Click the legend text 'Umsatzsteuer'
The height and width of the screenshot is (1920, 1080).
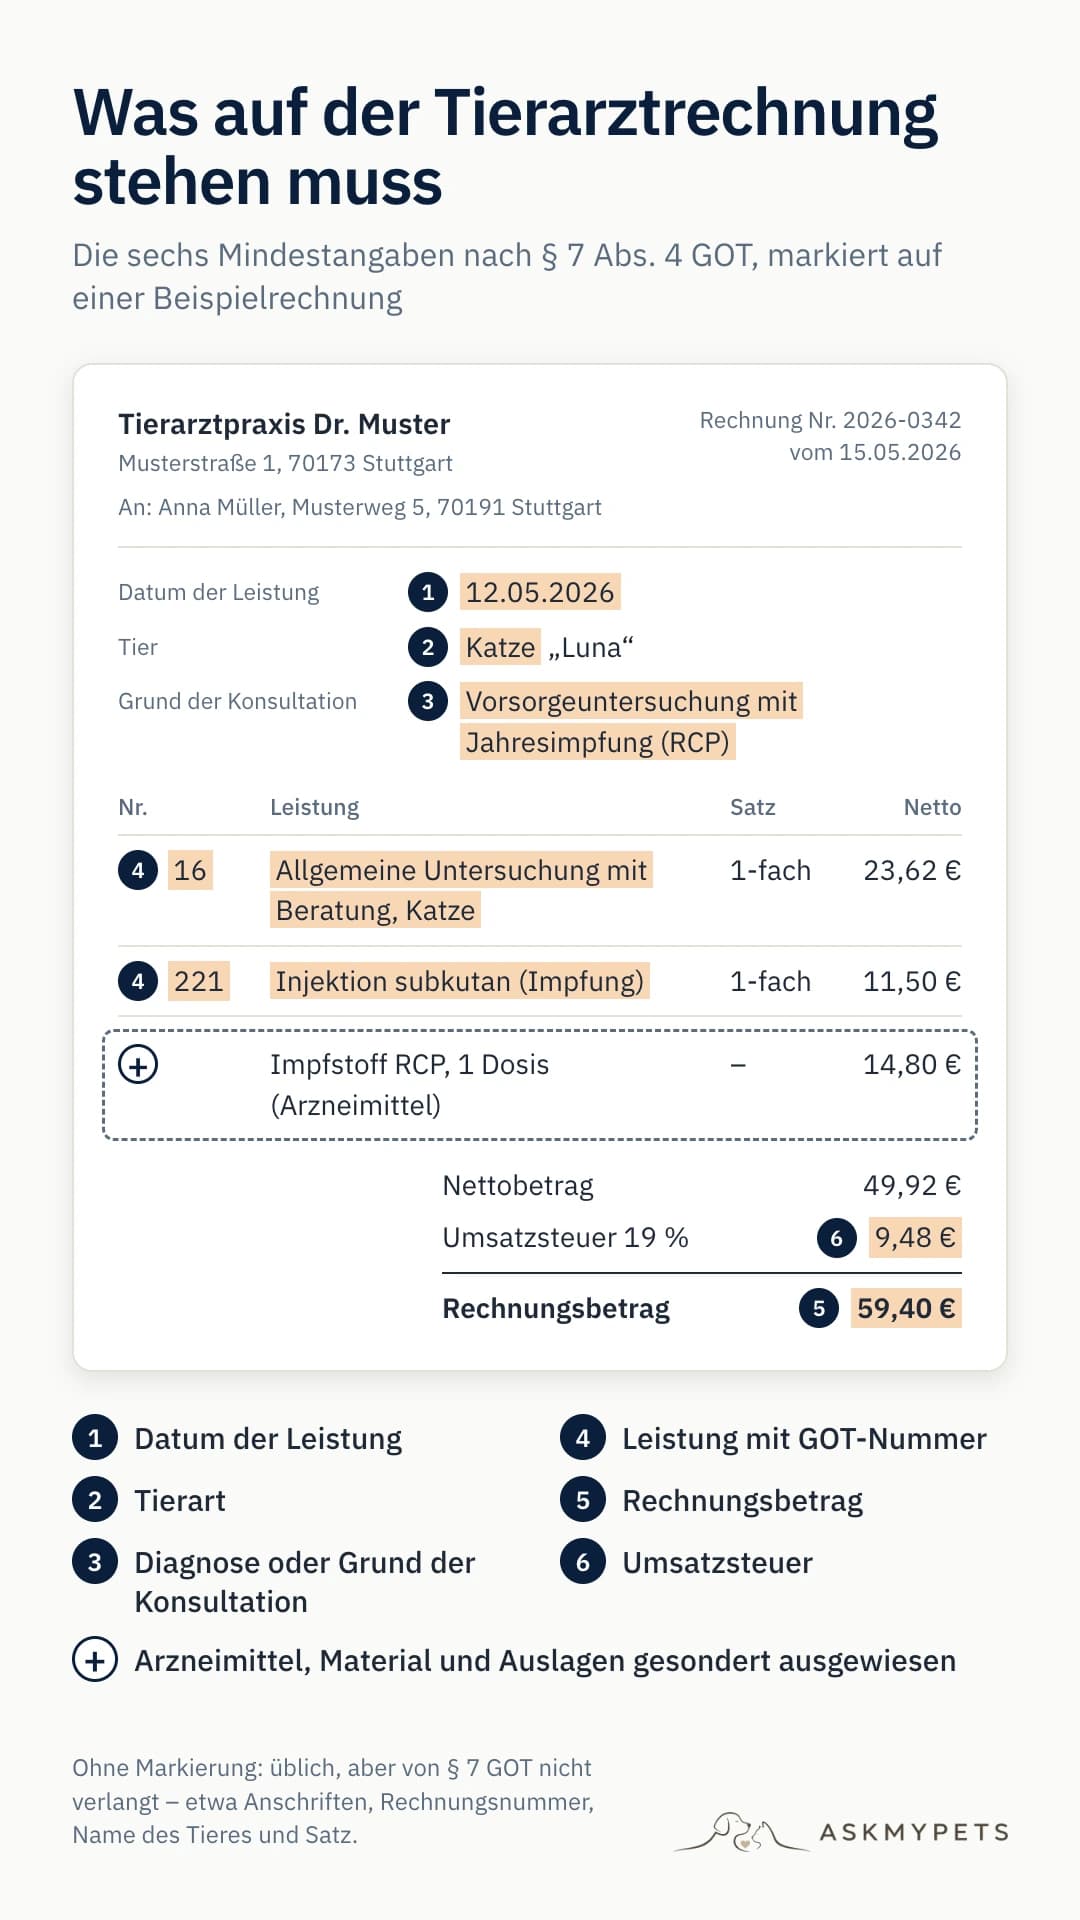pyautogui.click(x=717, y=1562)
